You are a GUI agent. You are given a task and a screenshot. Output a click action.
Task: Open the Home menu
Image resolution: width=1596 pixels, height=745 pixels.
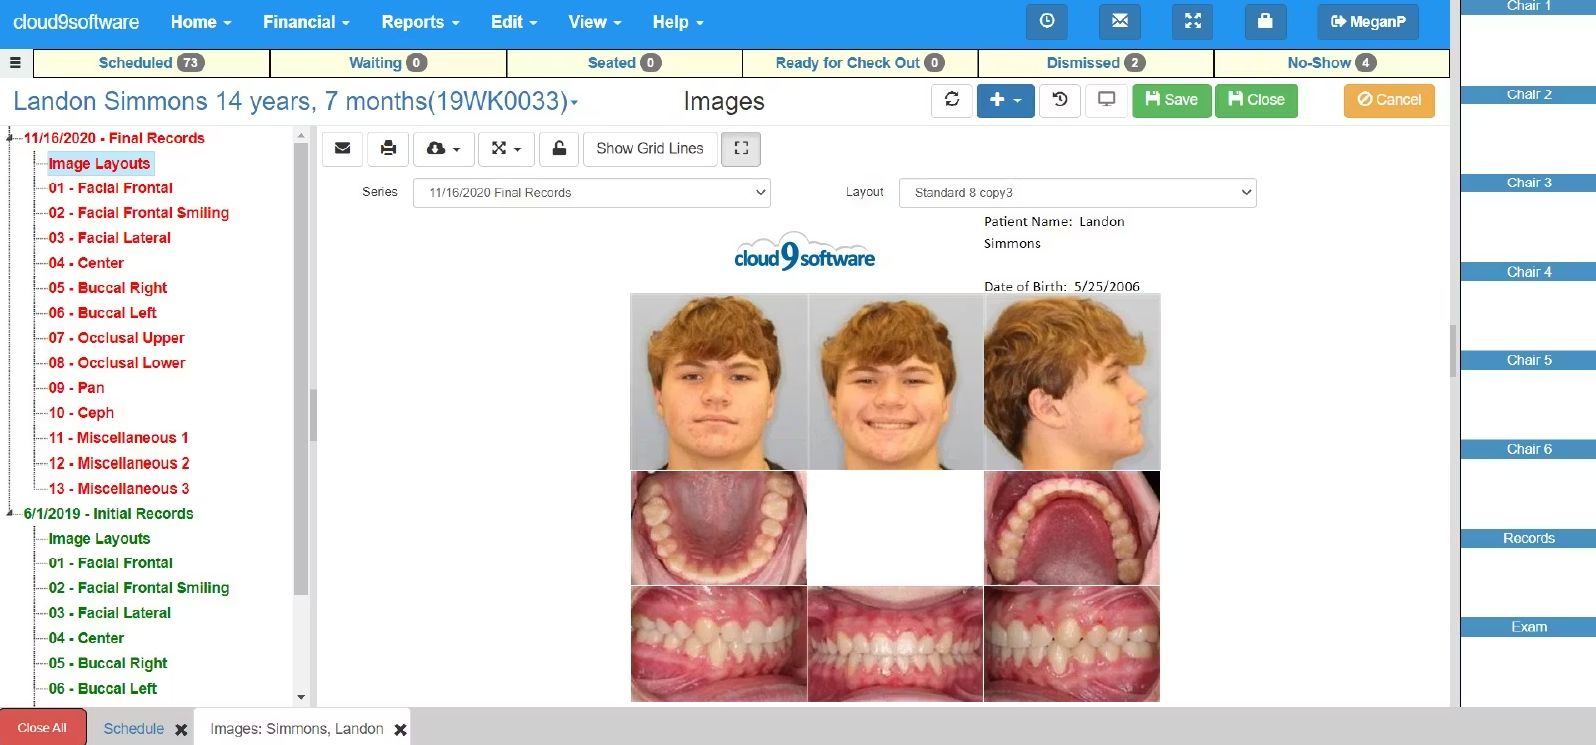point(200,22)
